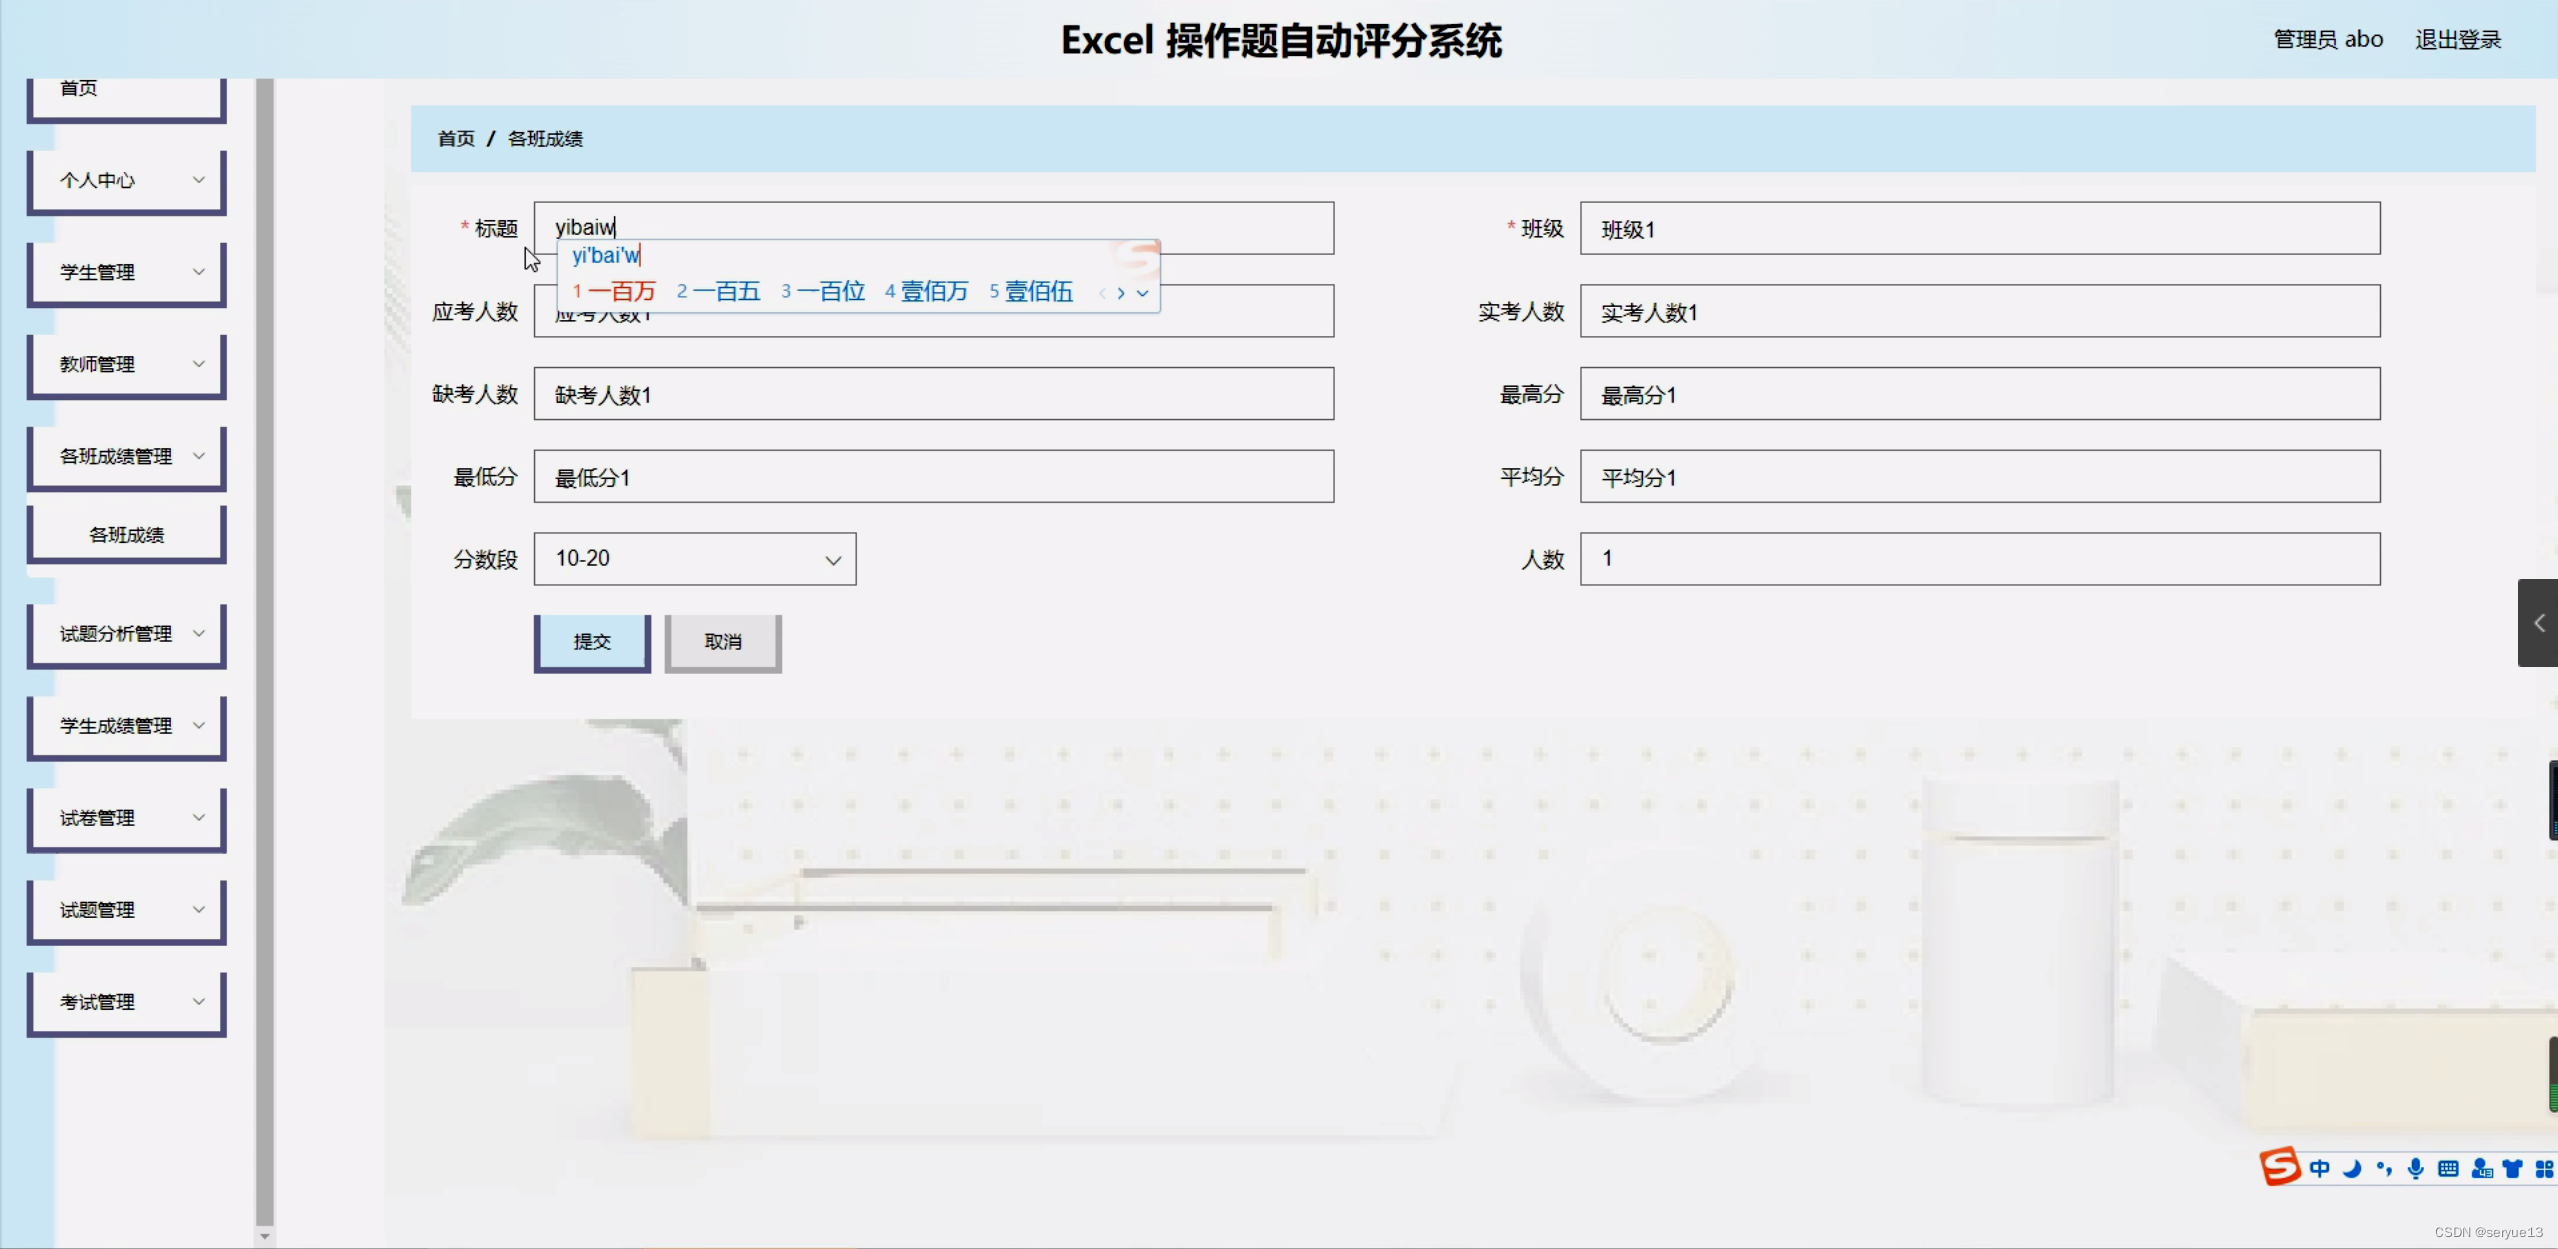
Task: Expand the IME candidate list downward
Action: click(x=1142, y=293)
